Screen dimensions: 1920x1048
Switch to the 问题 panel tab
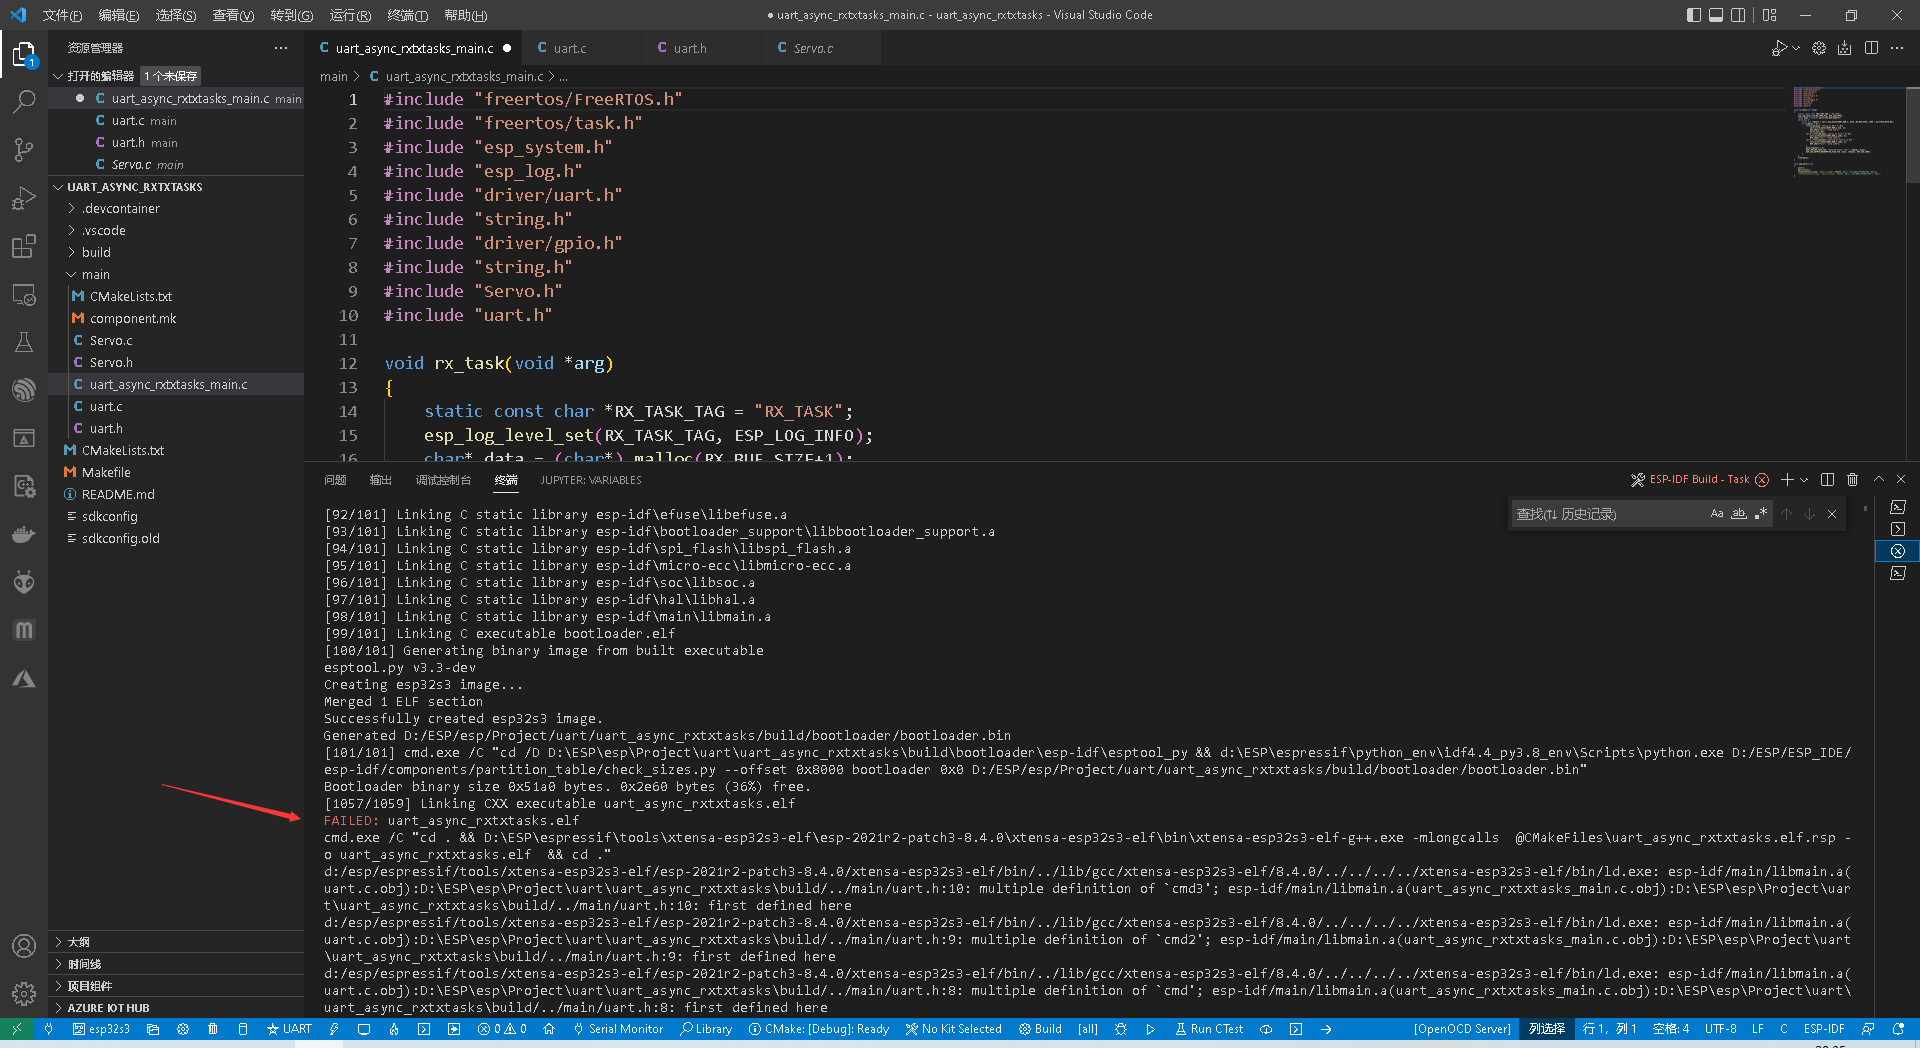(x=335, y=480)
